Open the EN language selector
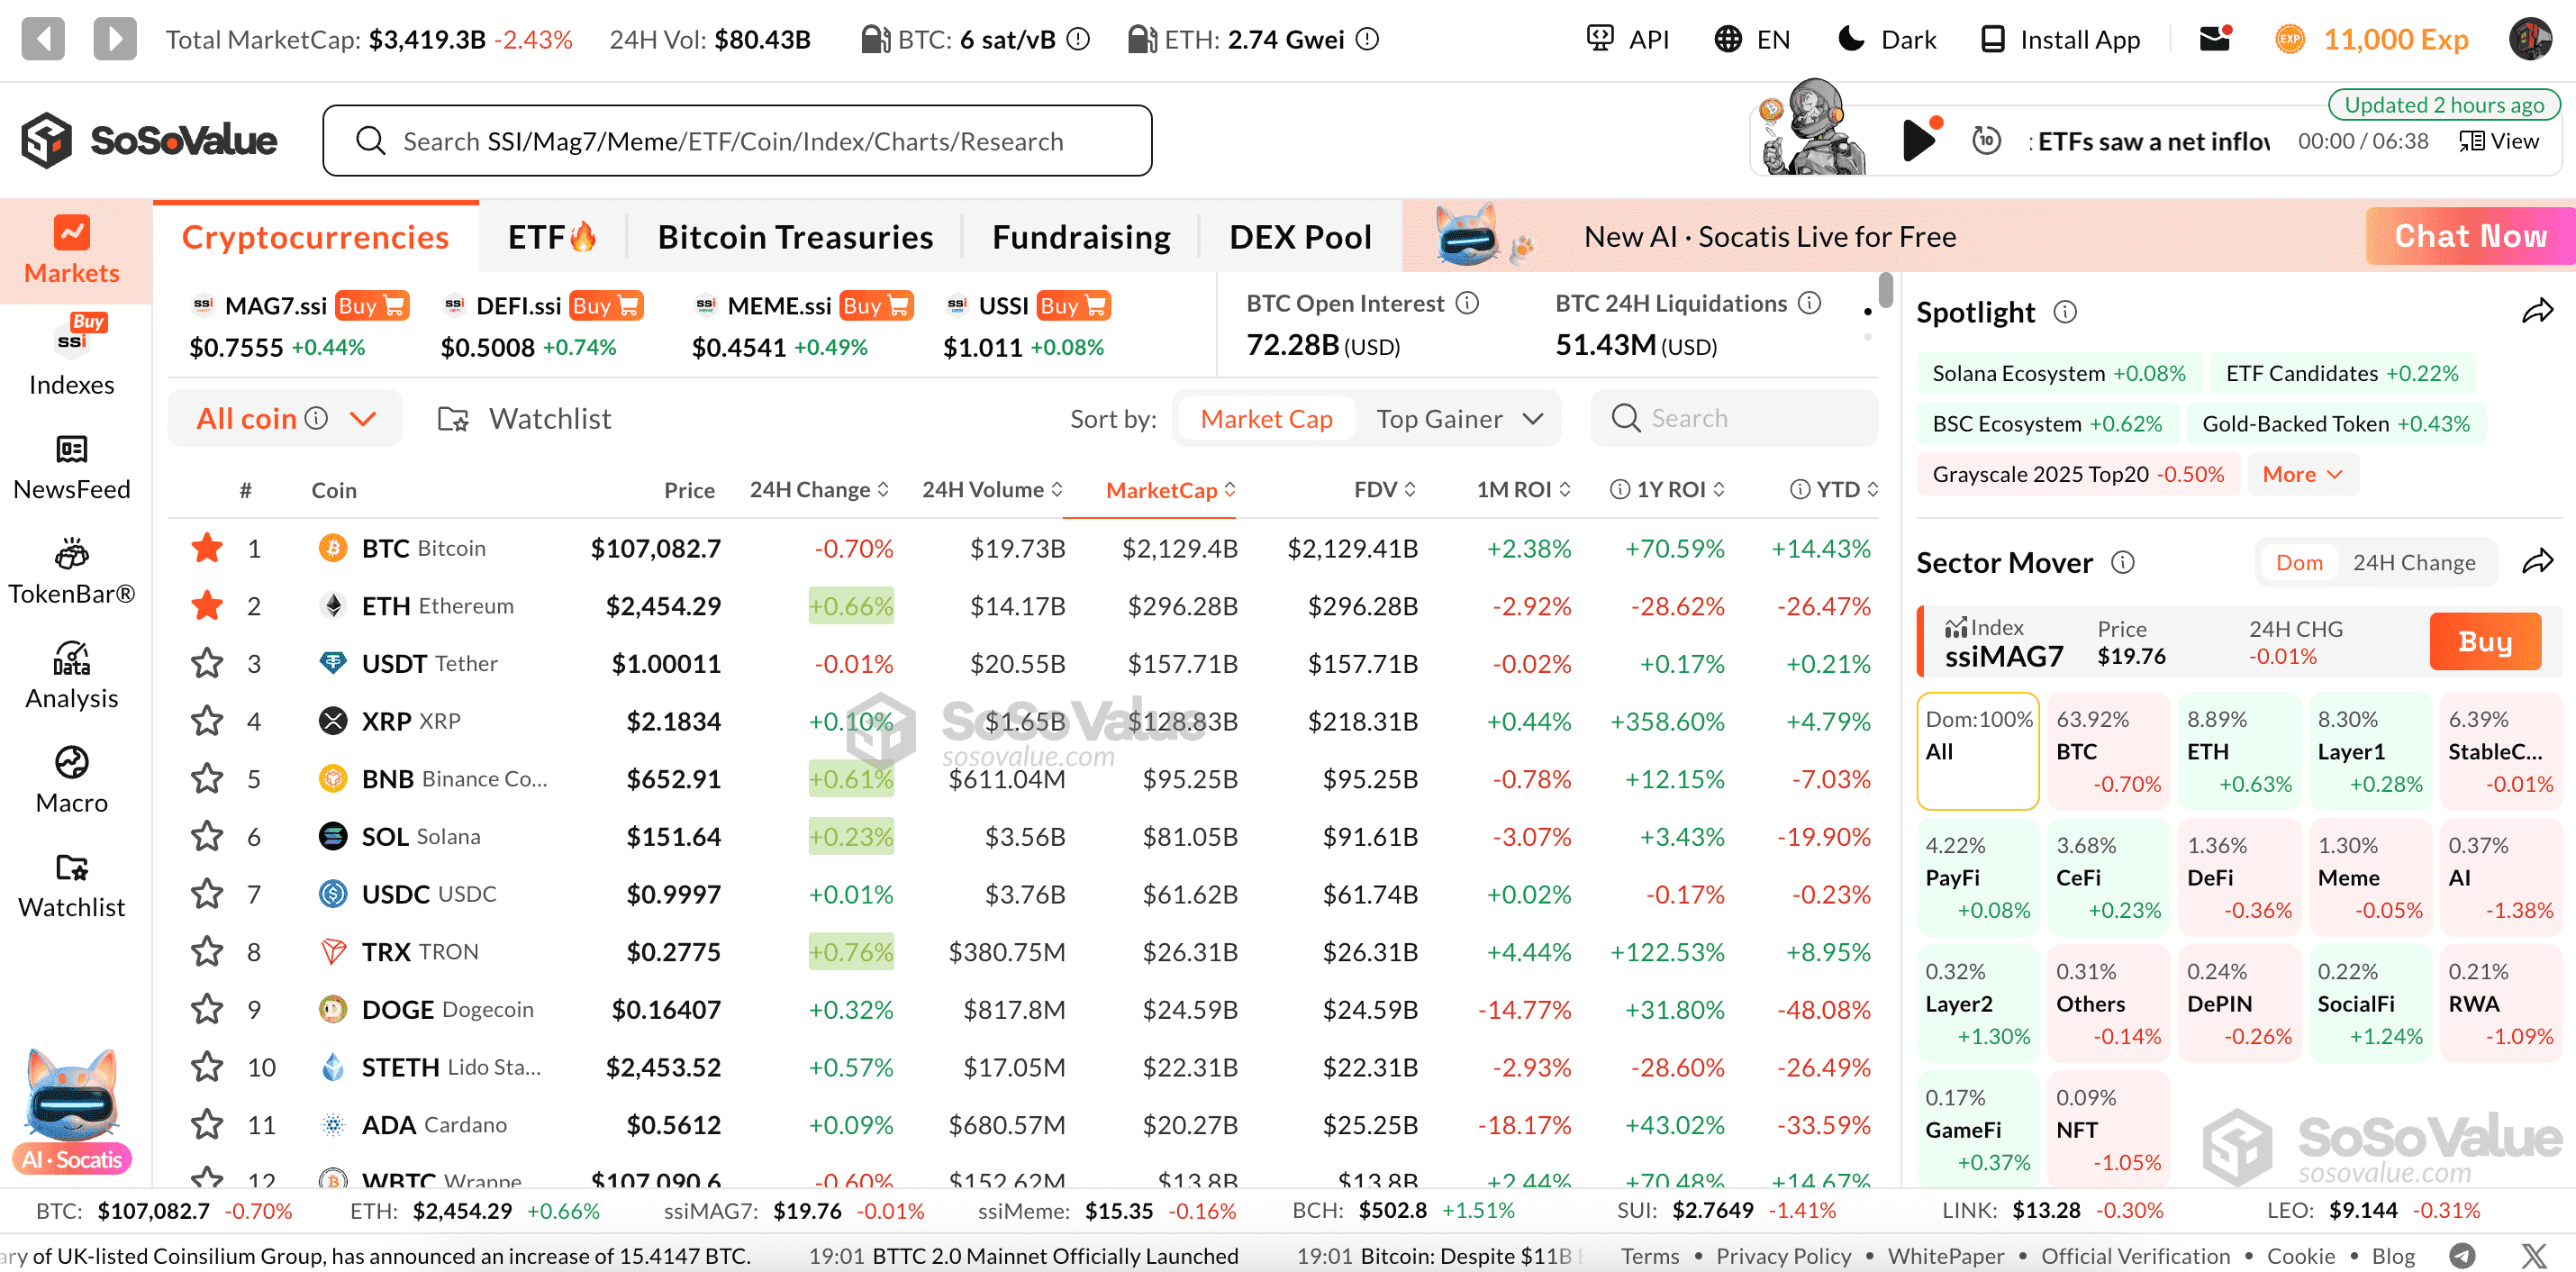2576x1272 pixels. (1752, 39)
